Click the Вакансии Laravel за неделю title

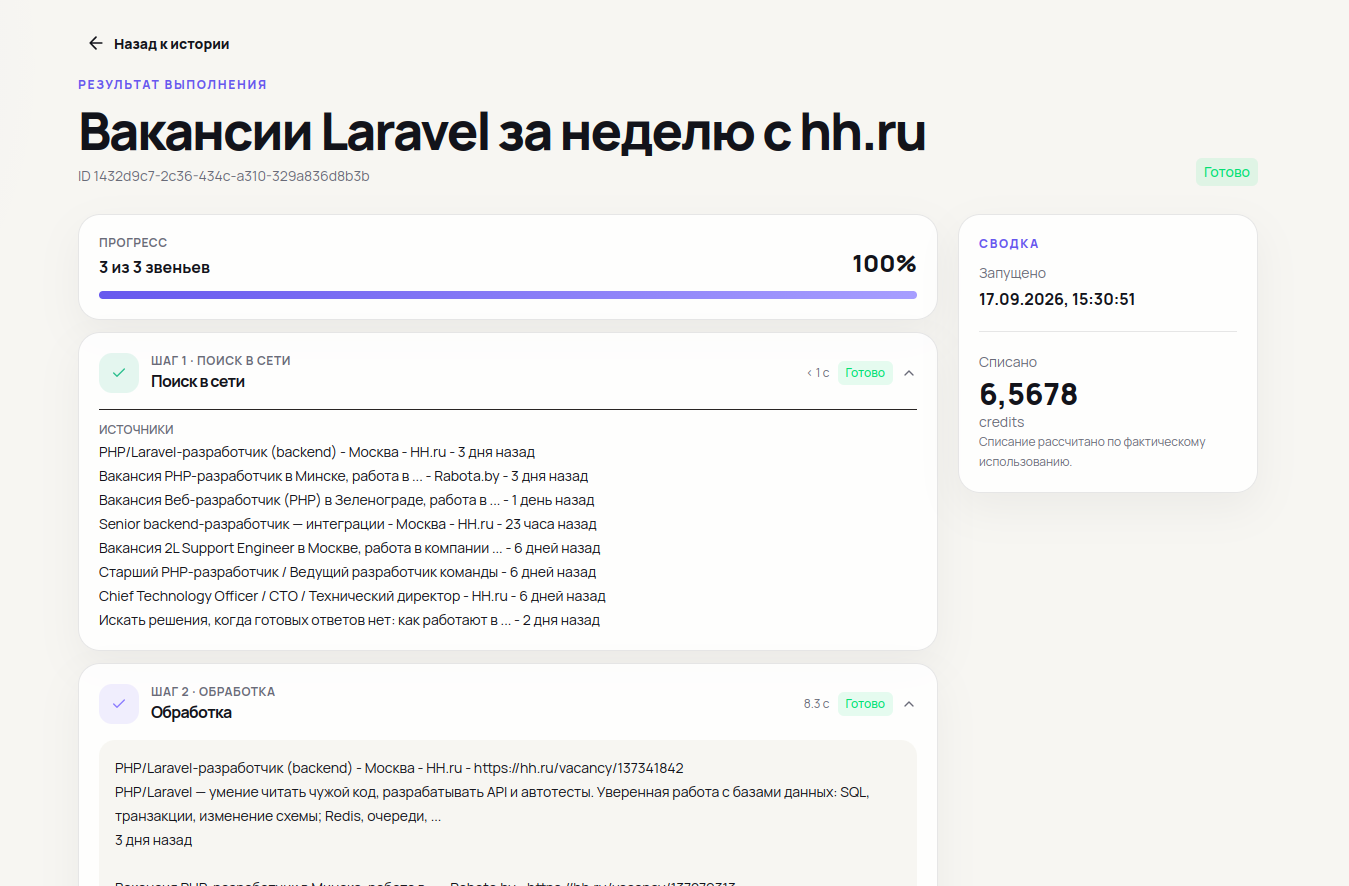pos(502,132)
